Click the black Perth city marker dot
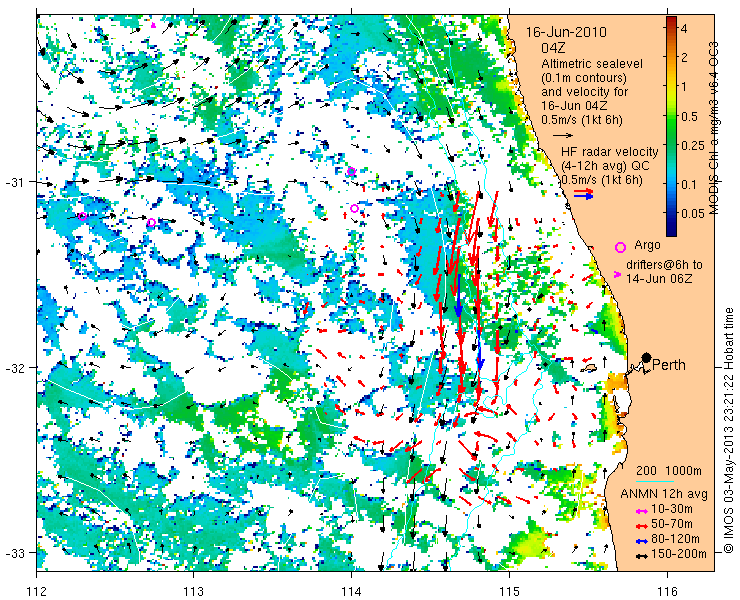The height and width of the screenshot is (600, 740). pos(647,357)
